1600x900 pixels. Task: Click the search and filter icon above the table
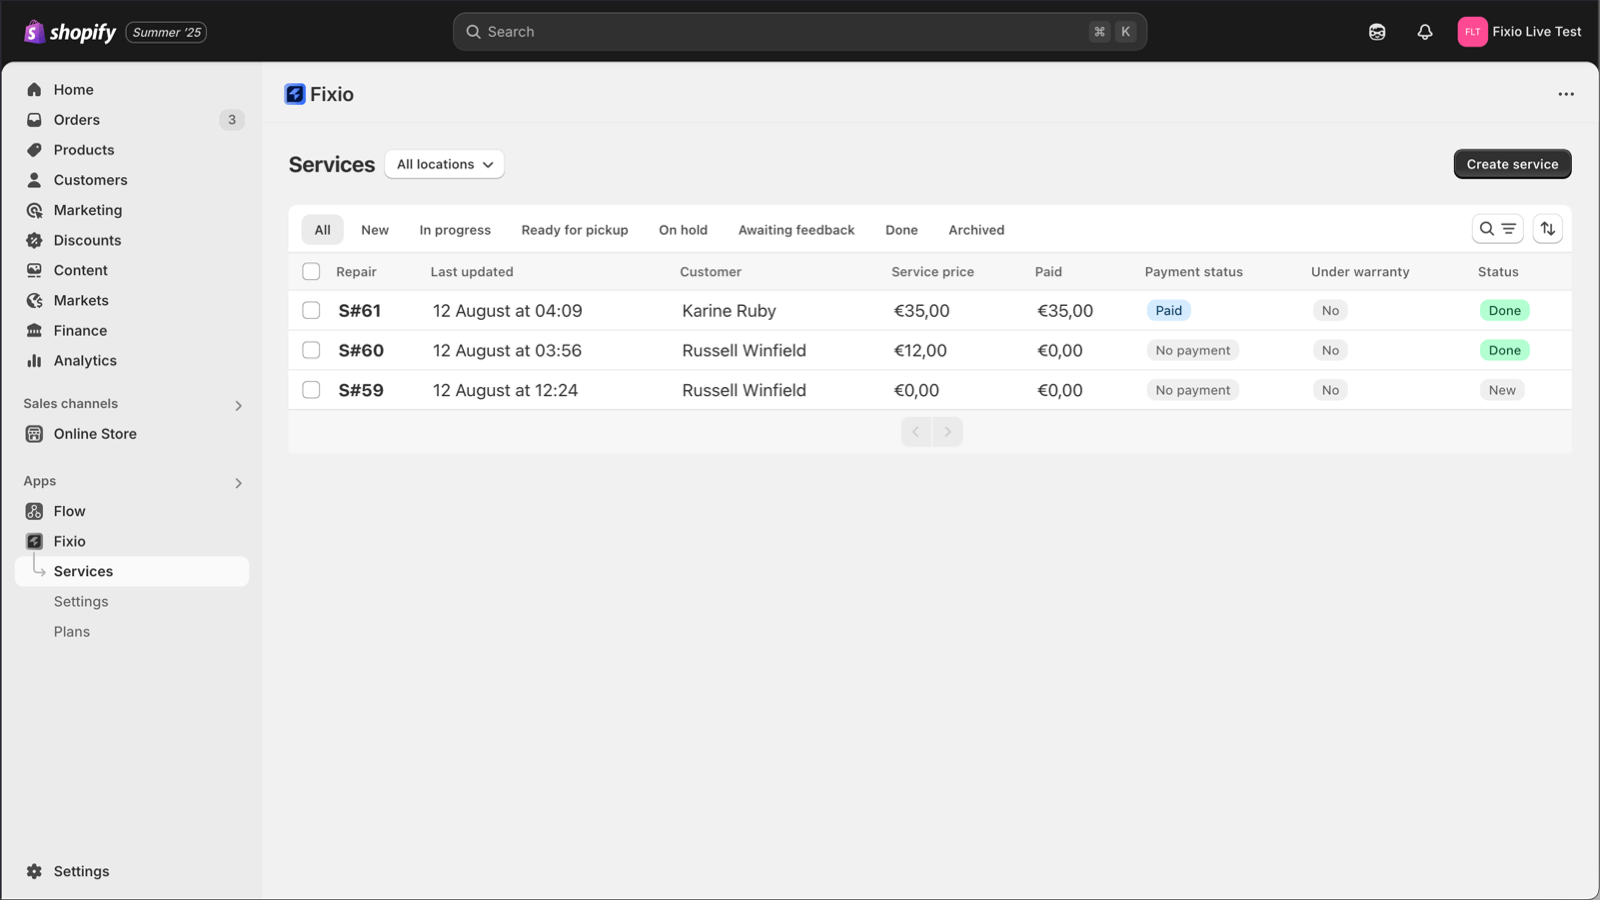click(1497, 229)
